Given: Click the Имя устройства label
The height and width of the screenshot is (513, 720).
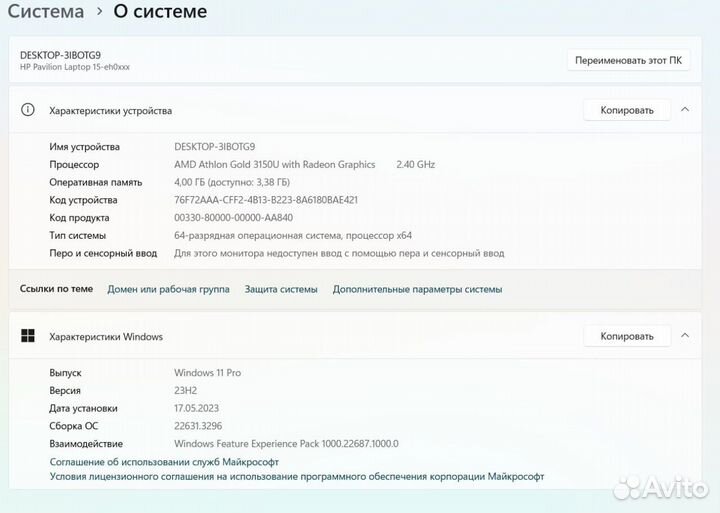Looking at the screenshot, I should click(x=84, y=147).
